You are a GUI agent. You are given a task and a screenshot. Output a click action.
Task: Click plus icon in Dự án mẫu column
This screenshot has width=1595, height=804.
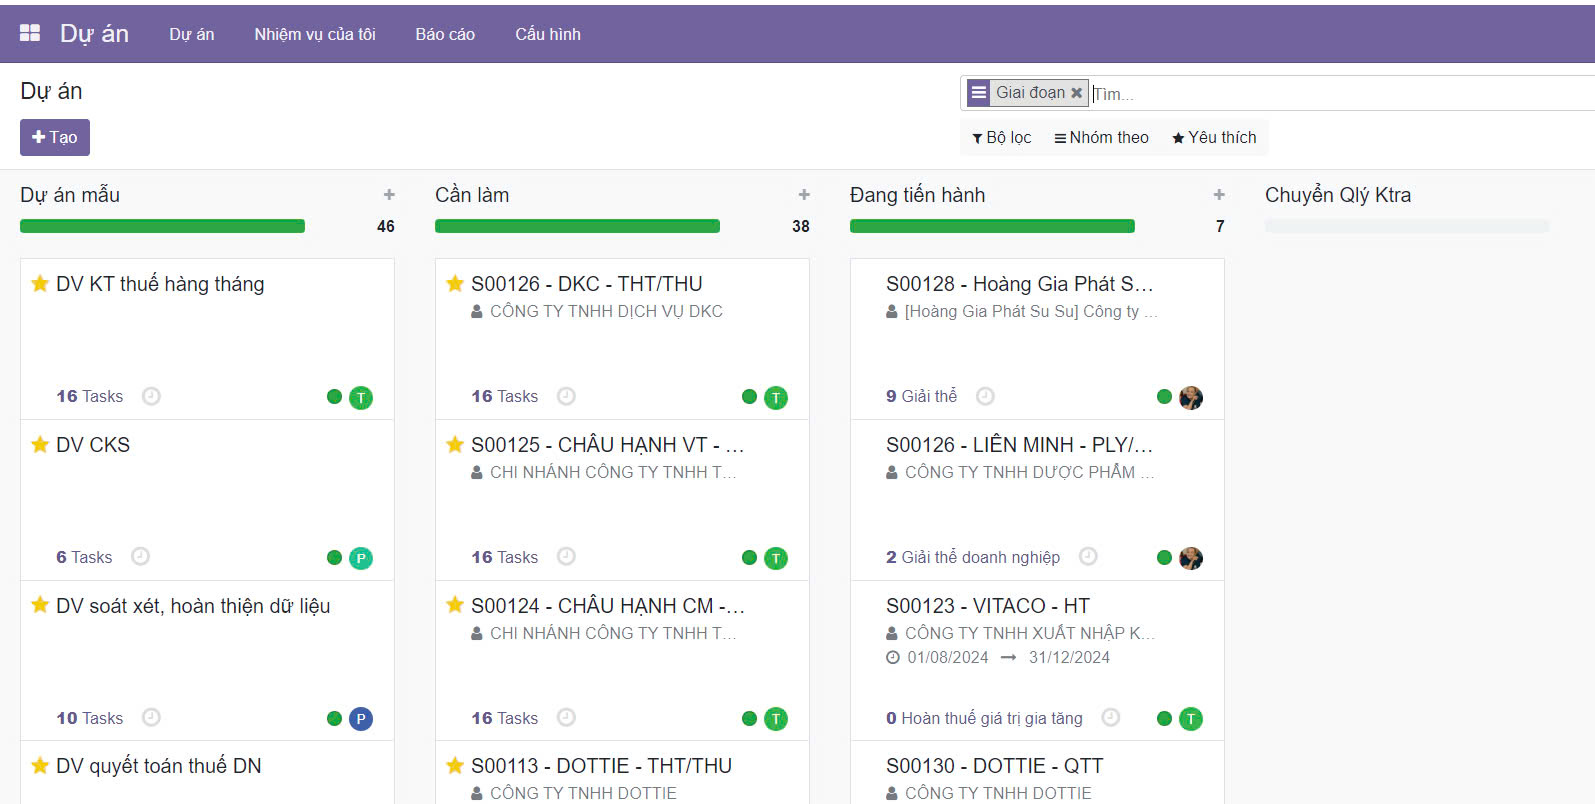(389, 195)
